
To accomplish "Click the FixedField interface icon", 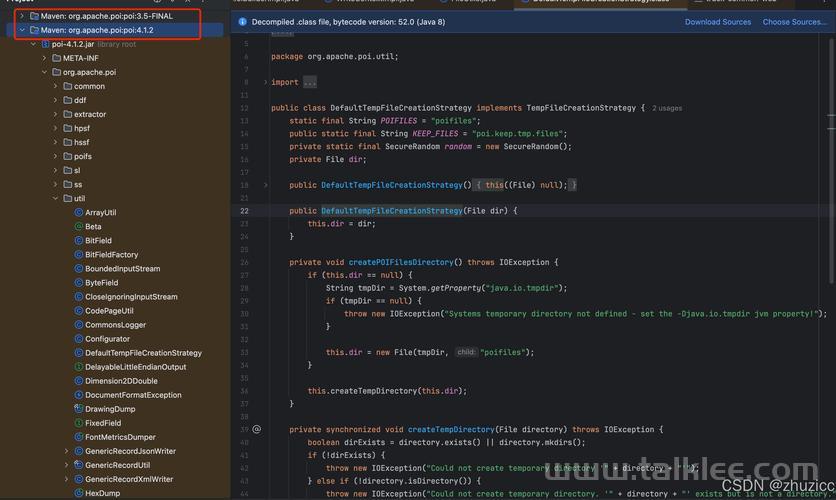I will point(78,423).
